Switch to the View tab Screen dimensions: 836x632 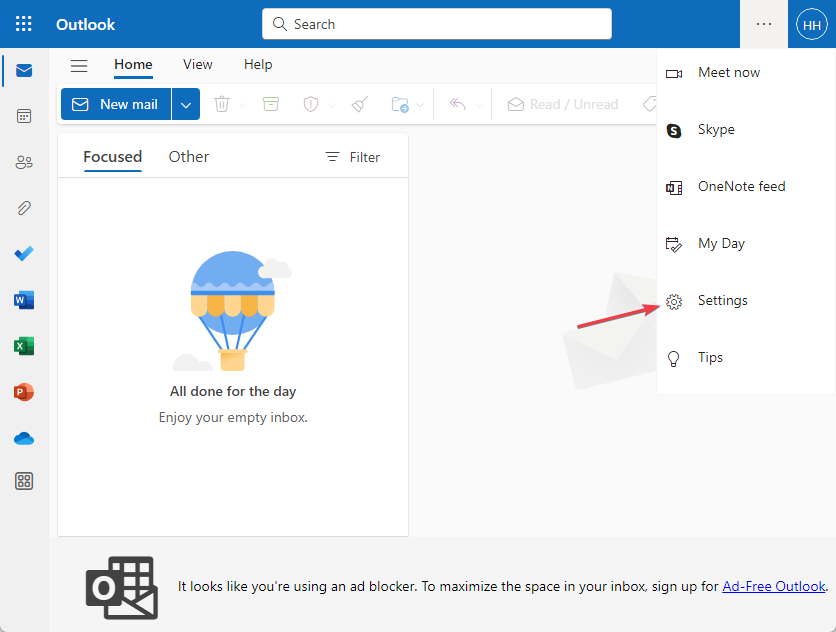198,65
